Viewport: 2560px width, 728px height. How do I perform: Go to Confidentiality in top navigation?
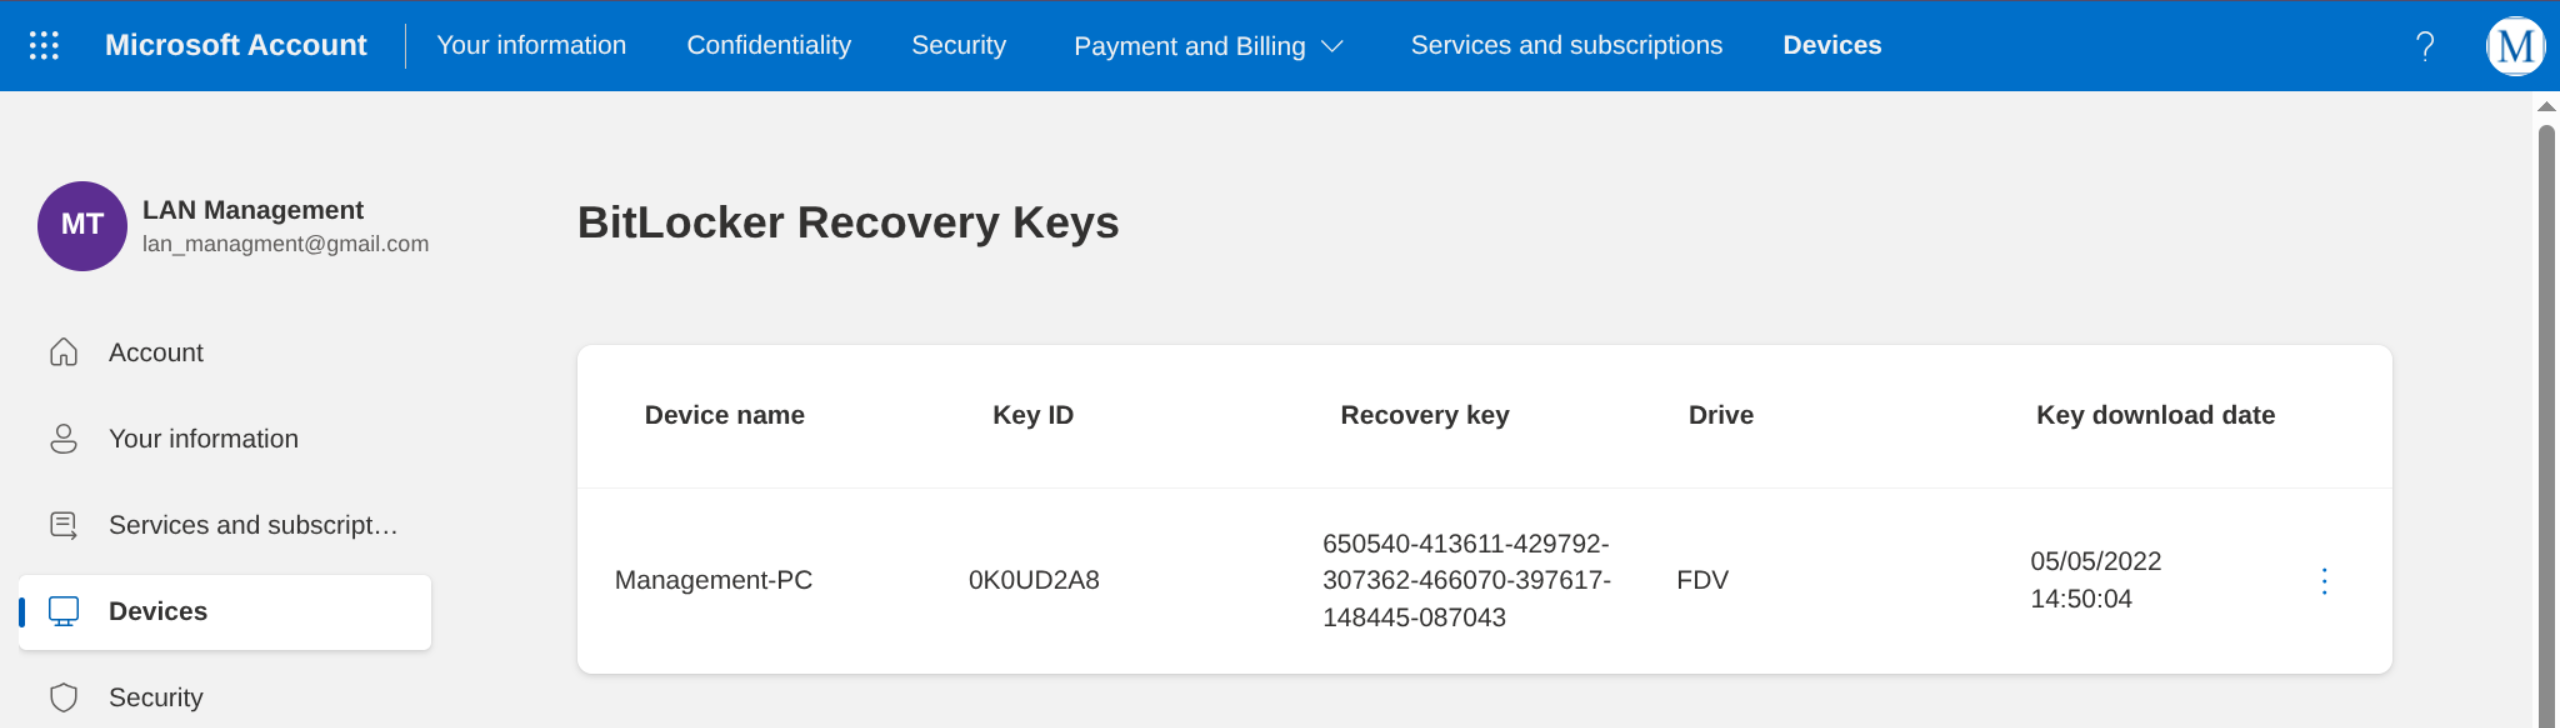point(768,45)
